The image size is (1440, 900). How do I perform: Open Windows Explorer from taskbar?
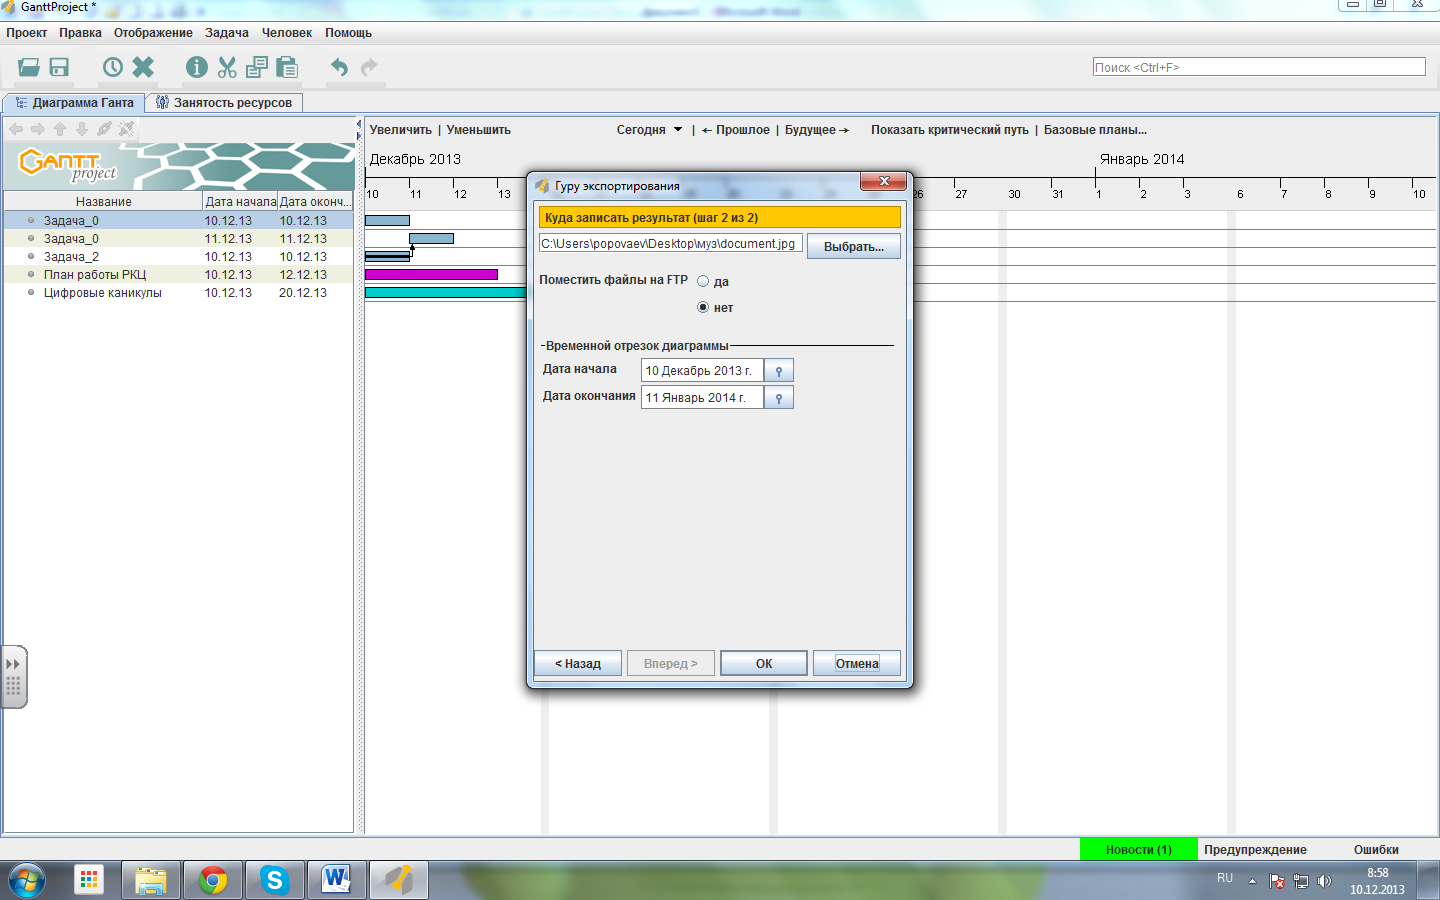(x=151, y=880)
